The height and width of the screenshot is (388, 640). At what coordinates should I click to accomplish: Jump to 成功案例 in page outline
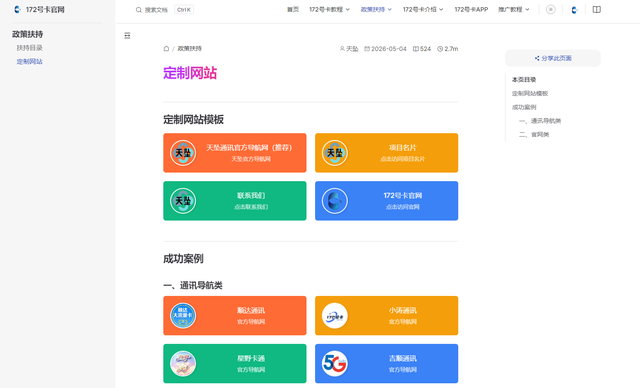click(524, 107)
